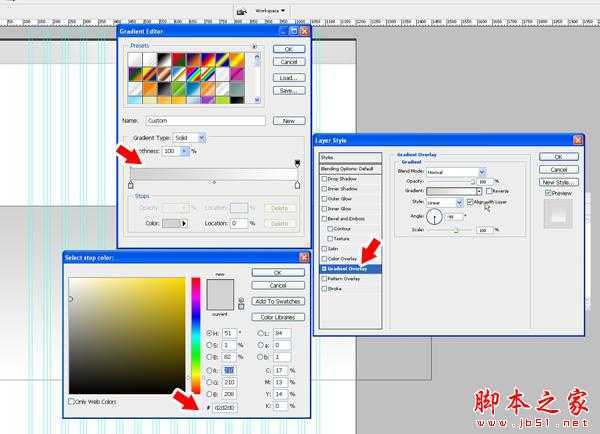Click the gradient Name text field
The height and width of the screenshot is (434, 600).
click(205, 121)
